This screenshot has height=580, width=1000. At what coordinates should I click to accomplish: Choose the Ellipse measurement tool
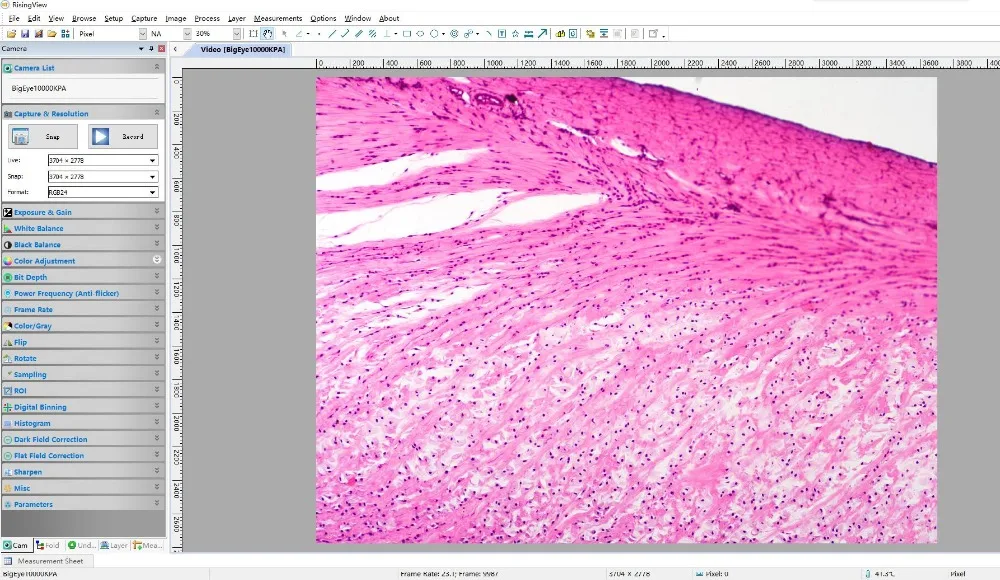click(x=420, y=34)
